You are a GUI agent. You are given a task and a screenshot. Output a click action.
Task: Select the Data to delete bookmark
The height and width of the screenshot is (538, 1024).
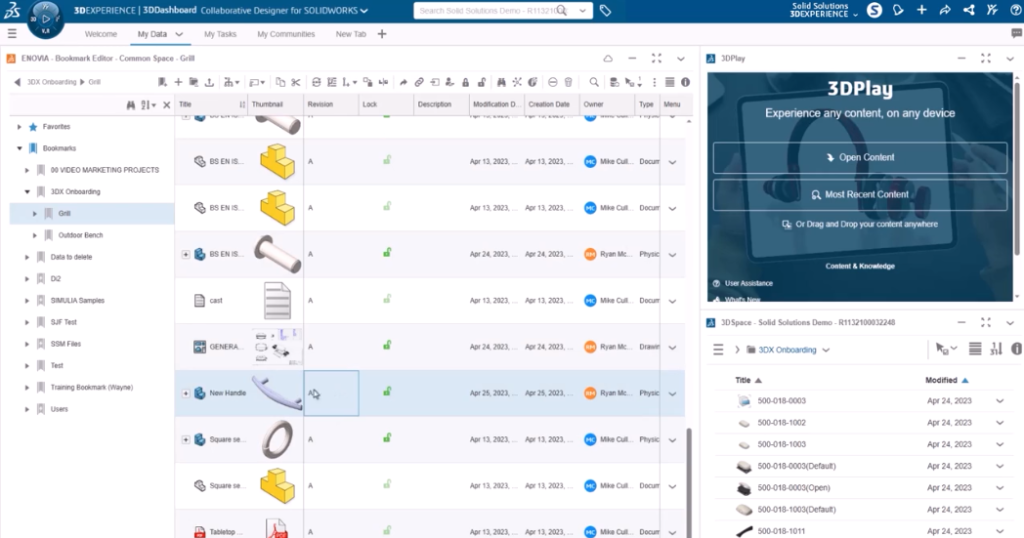point(71,257)
